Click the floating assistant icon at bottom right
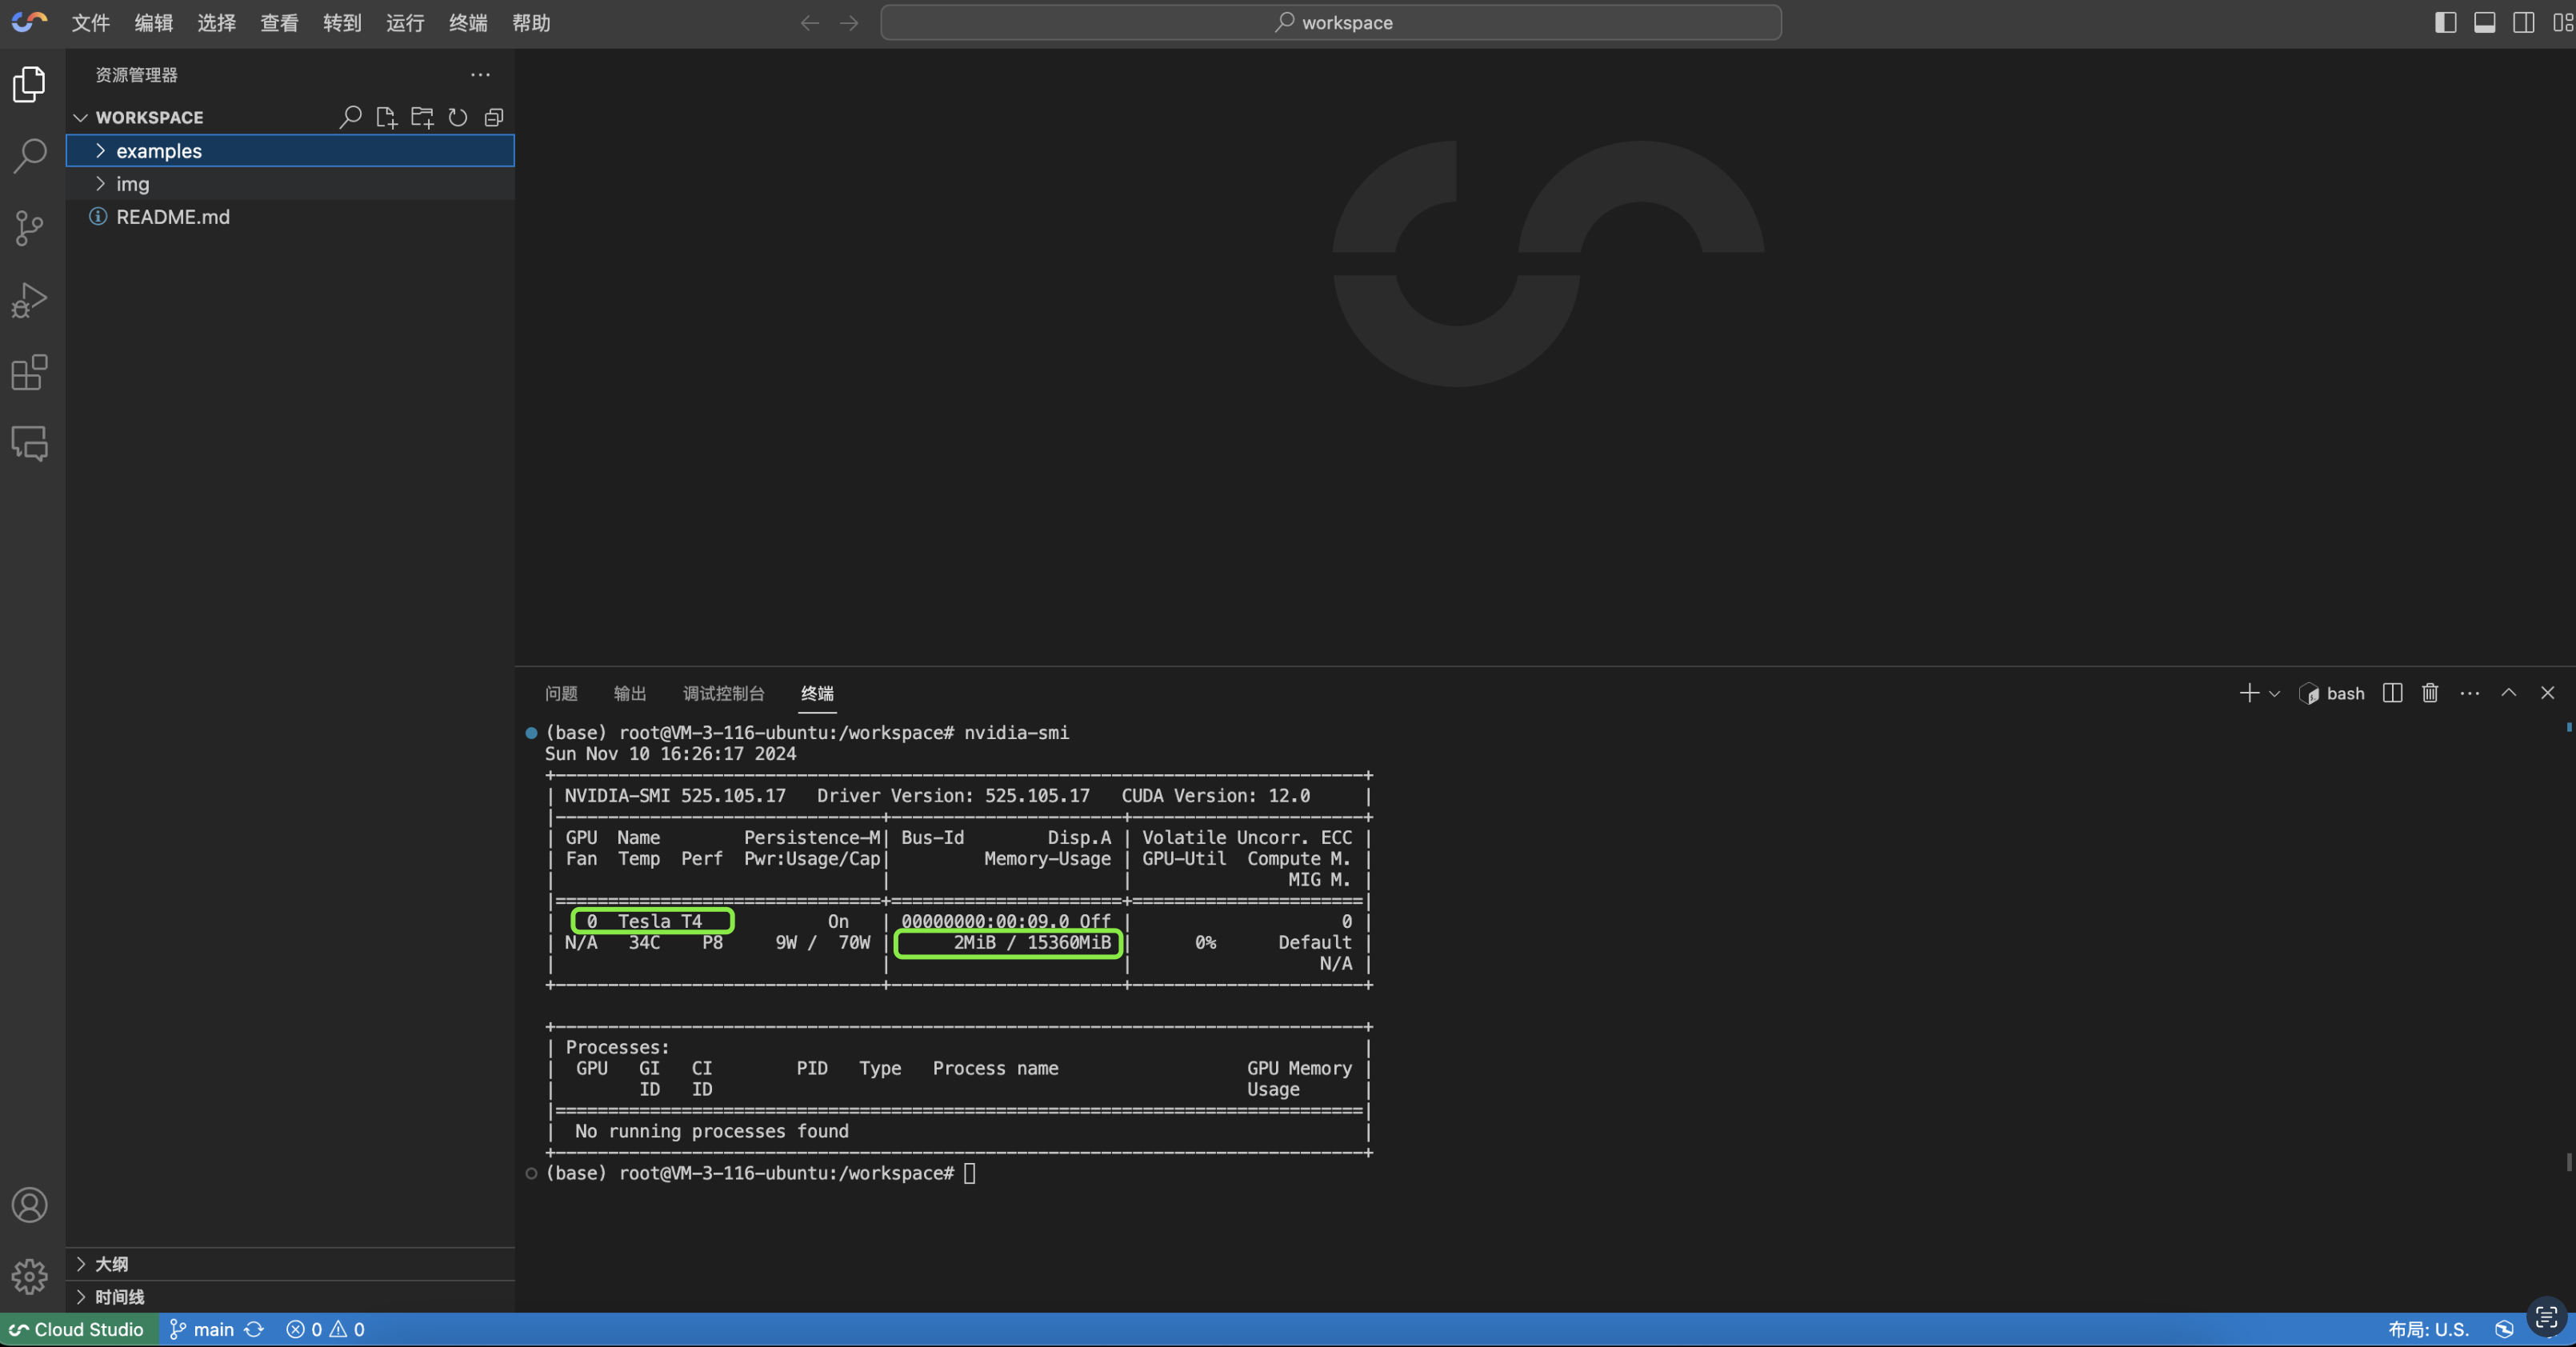 2546,1317
